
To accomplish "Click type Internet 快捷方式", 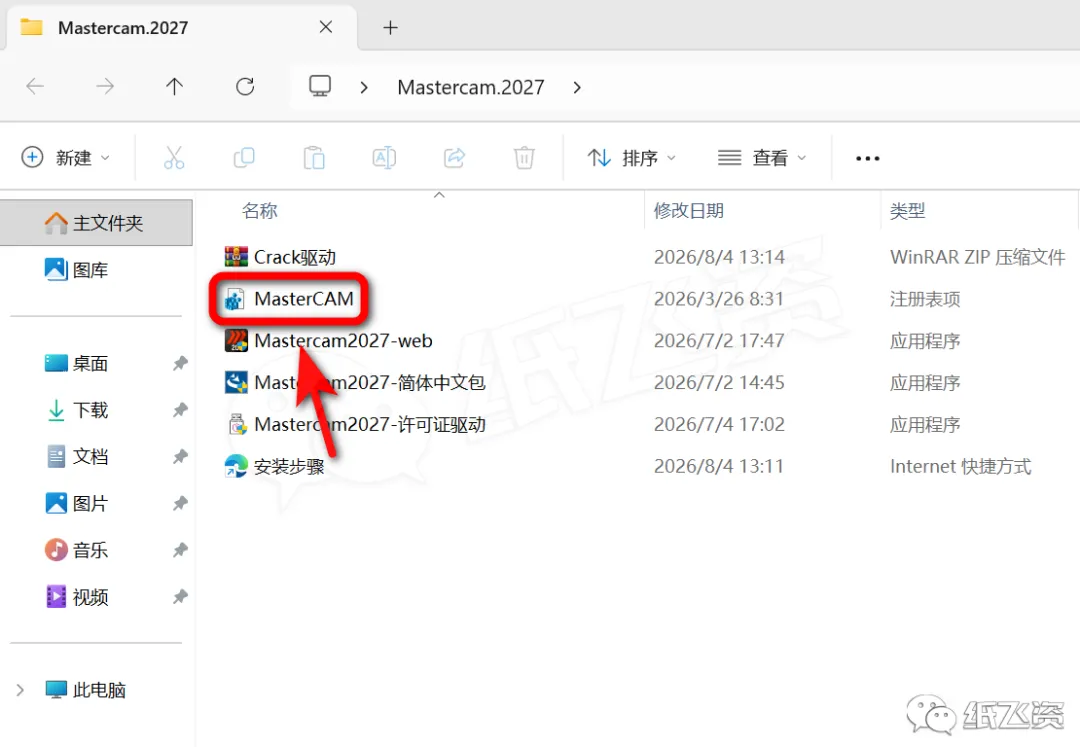I will click(960, 467).
